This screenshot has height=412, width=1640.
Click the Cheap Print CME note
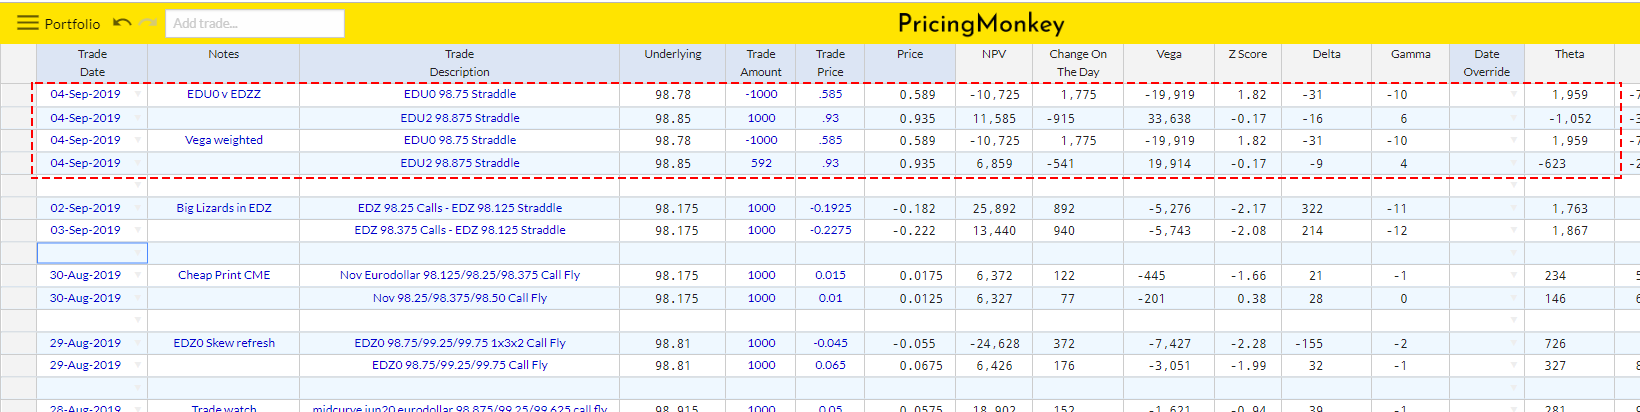tap(223, 275)
